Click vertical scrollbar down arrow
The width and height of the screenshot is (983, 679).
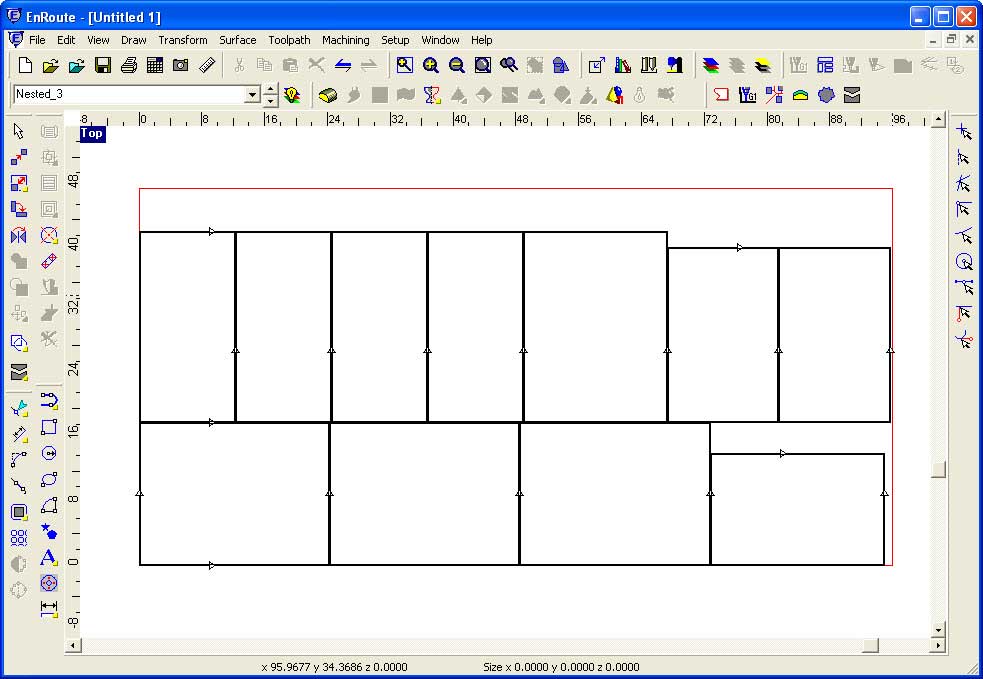pyautogui.click(x=938, y=630)
